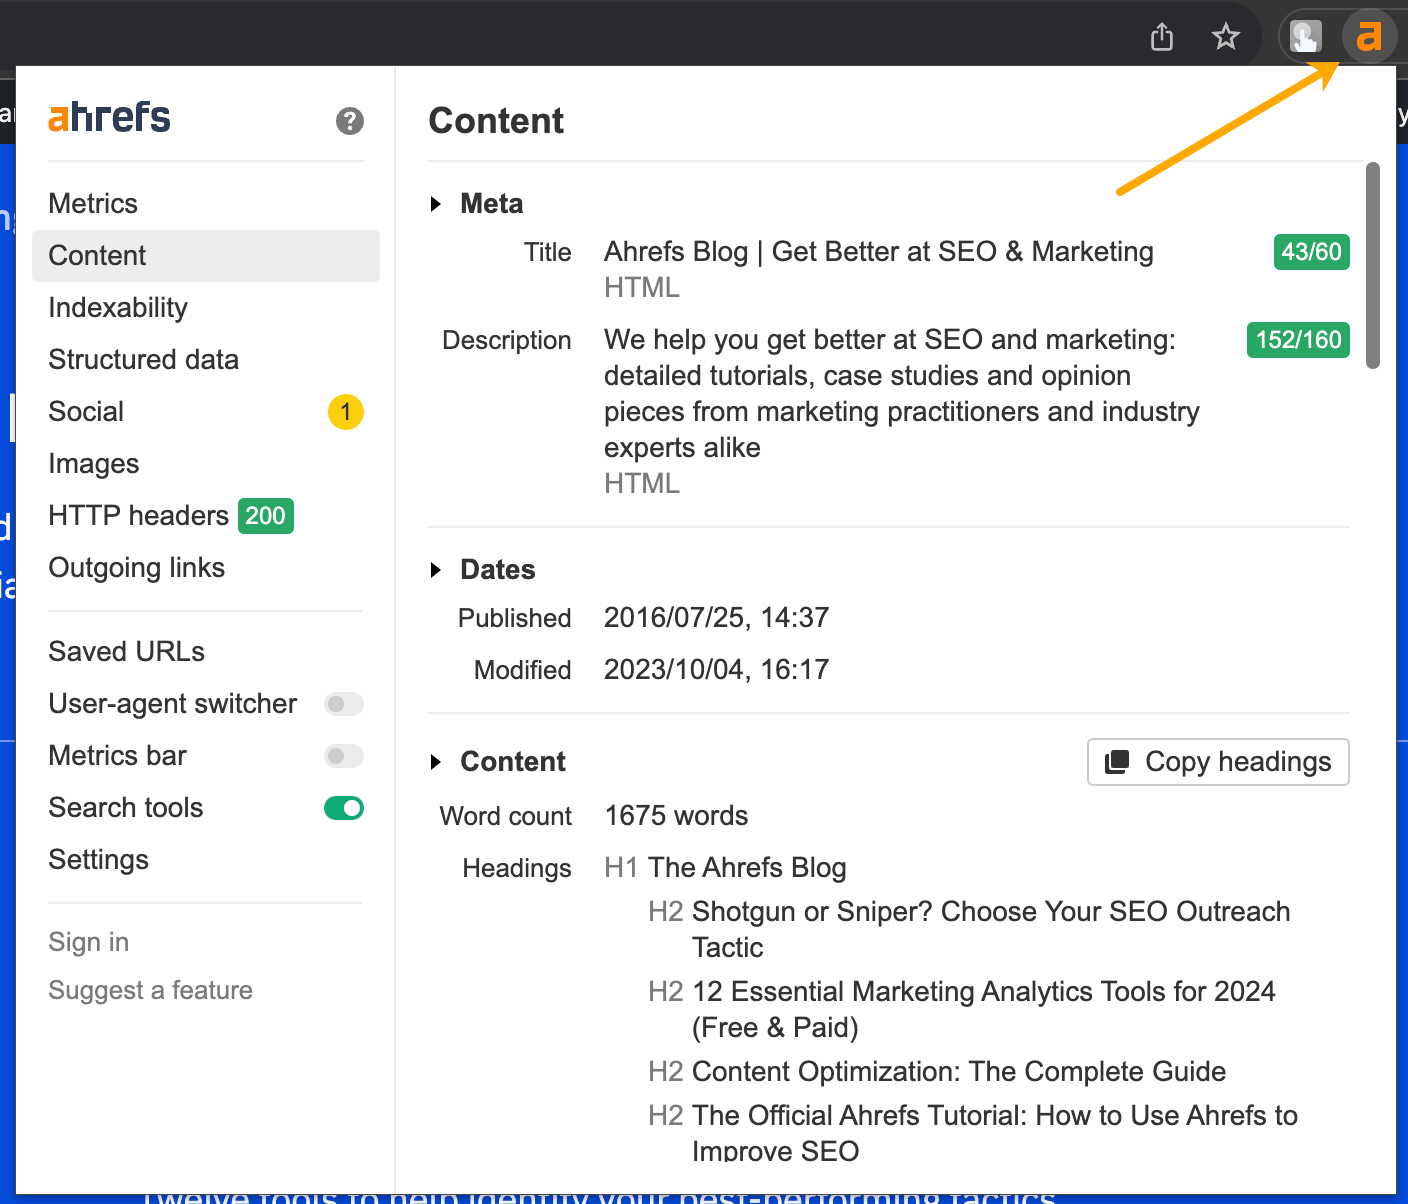The height and width of the screenshot is (1204, 1408).
Task: Click the yellow Social notification badge
Action: pyautogui.click(x=345, y=411)
